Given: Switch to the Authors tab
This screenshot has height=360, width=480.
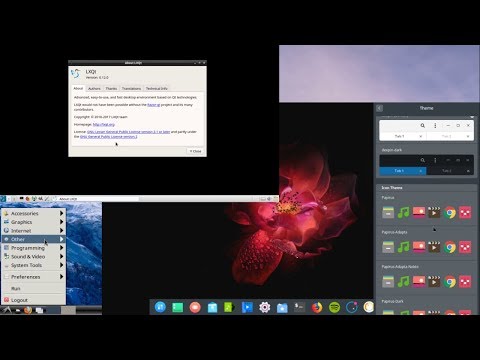Looking at the screenshot, I should 94,88.
